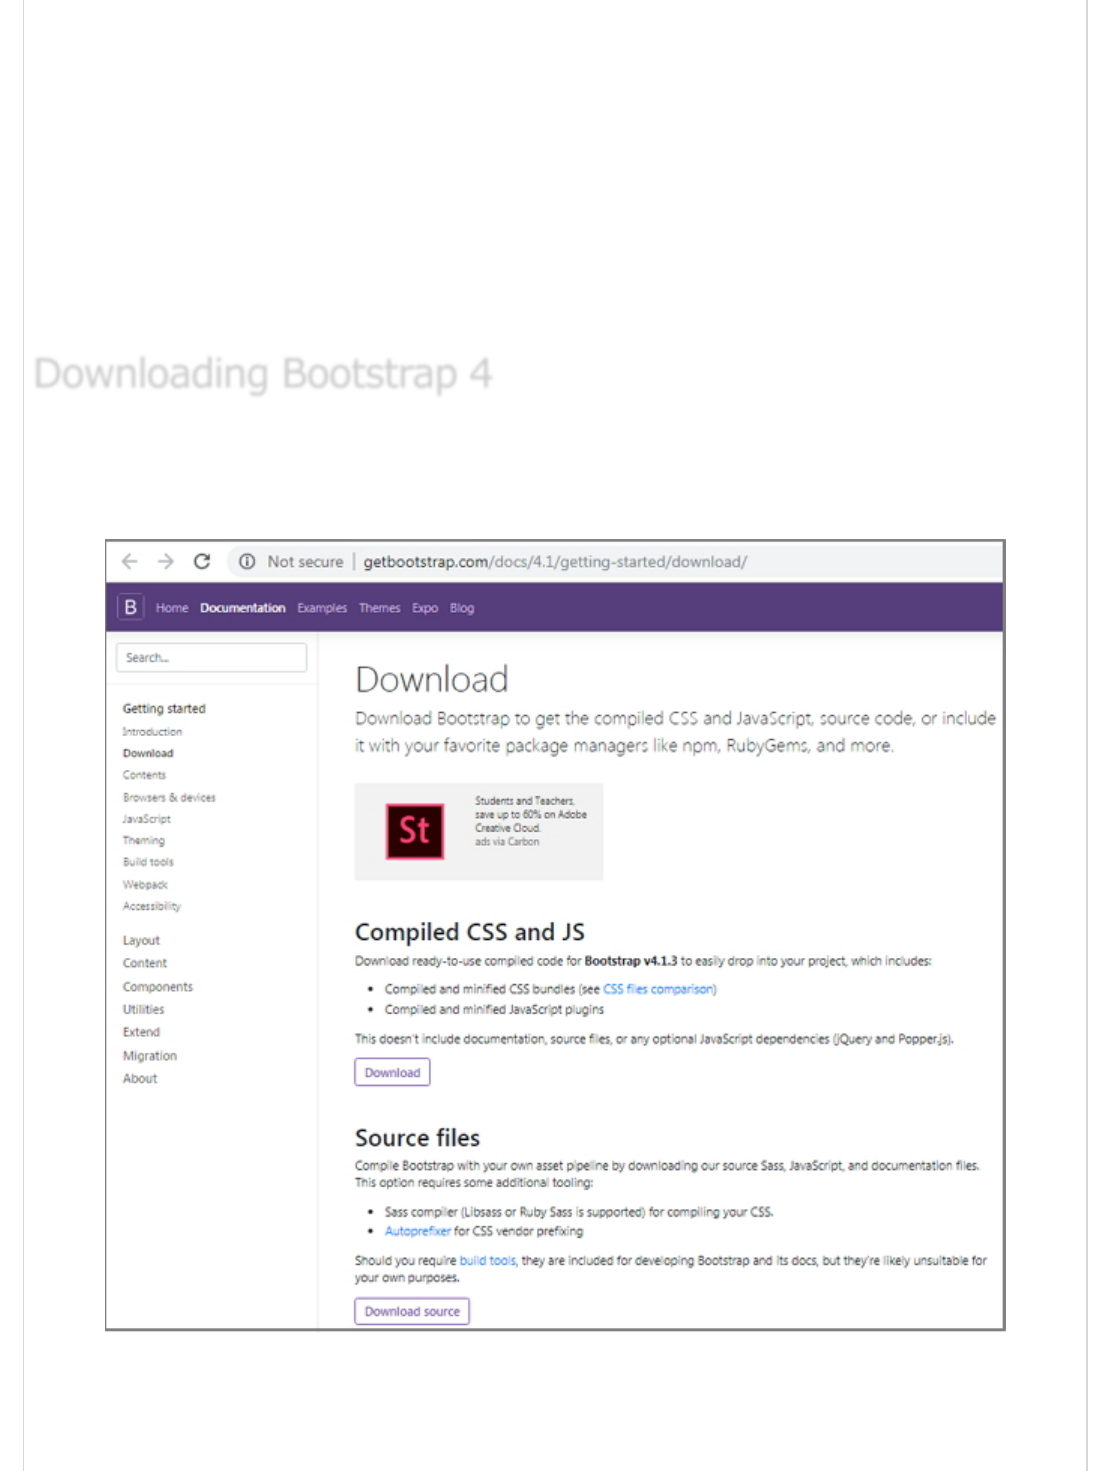Click the CSS files comparison link
Screen dimensions: 1110x1471
click(657, 990)
